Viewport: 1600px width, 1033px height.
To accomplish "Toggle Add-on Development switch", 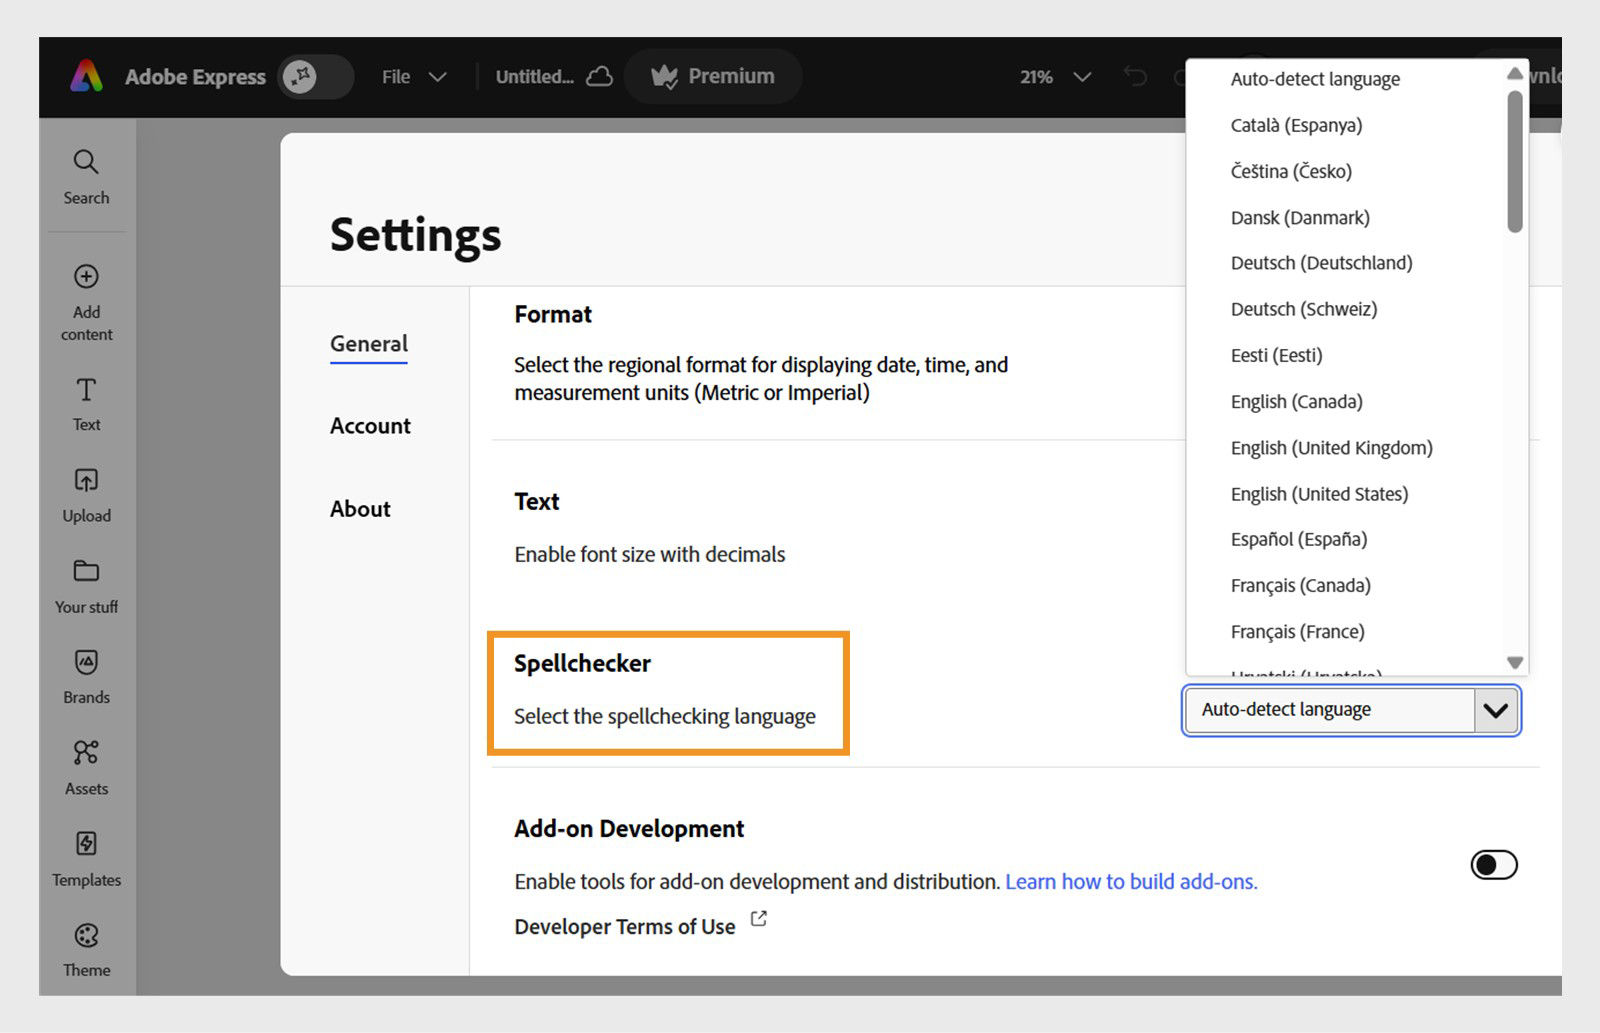I will [1494, 865].
